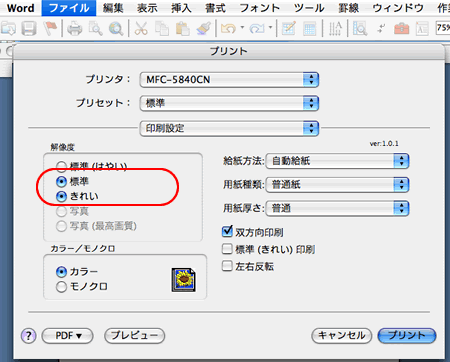
Task: Open the ファイル menu
Action: pos(69,8)
